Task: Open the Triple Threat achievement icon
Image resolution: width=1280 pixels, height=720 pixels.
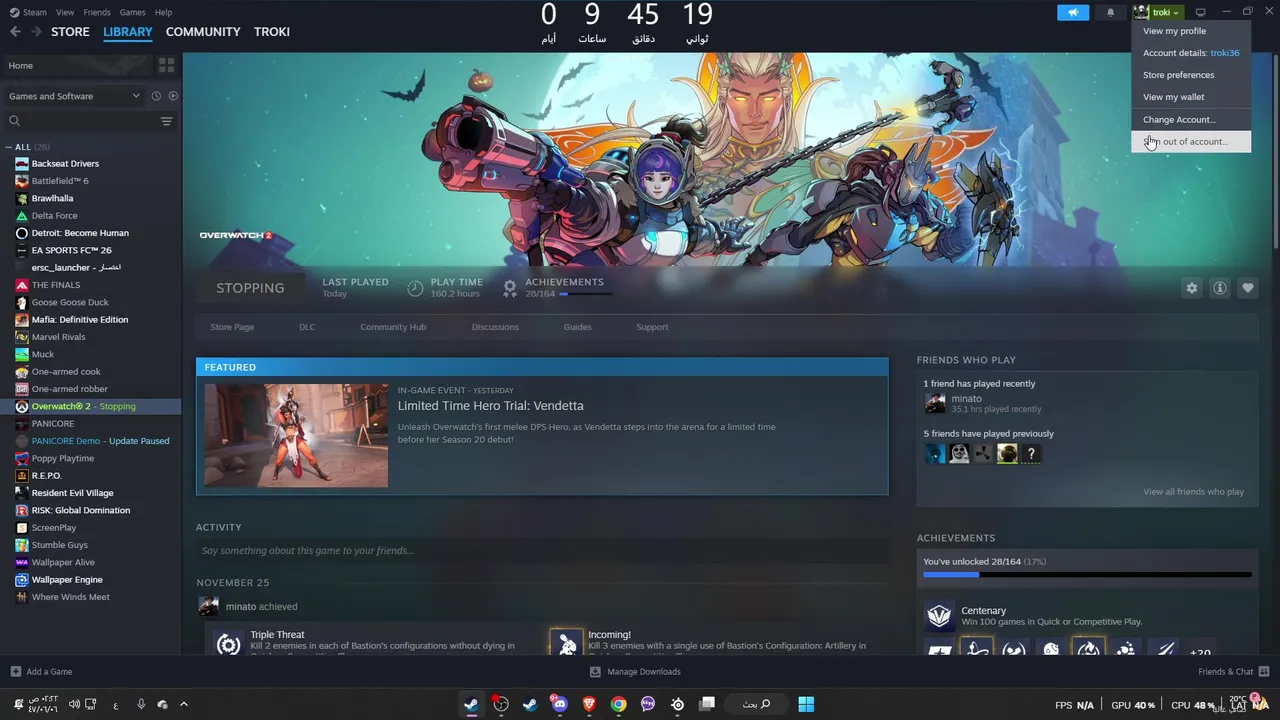Action: point(228,643)
